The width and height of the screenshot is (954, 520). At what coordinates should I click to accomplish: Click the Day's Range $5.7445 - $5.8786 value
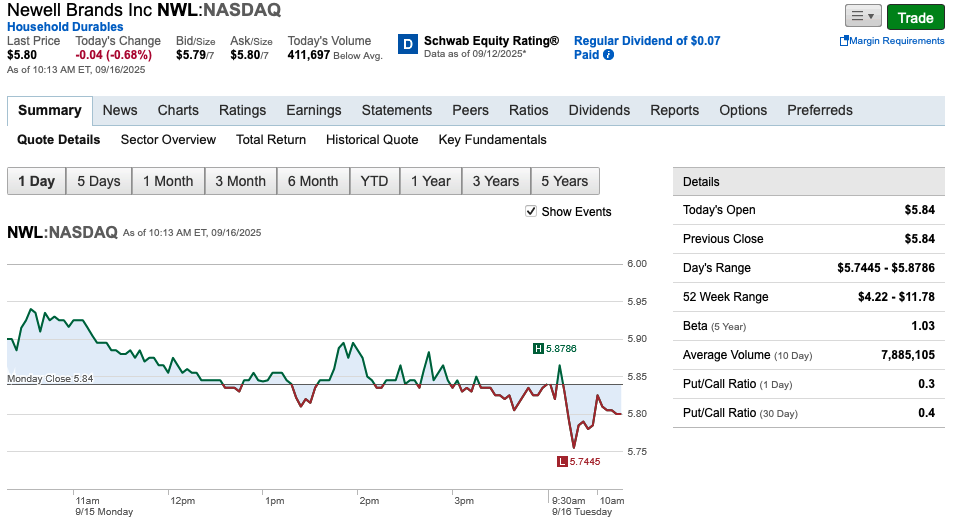pos(886,268)
